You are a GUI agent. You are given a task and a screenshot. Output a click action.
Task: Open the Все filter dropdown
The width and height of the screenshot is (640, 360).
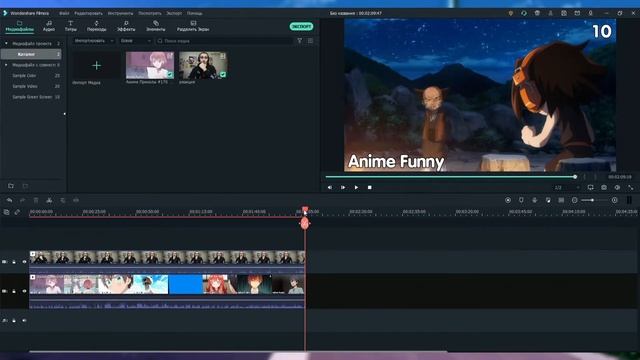(x=136, y=41)
